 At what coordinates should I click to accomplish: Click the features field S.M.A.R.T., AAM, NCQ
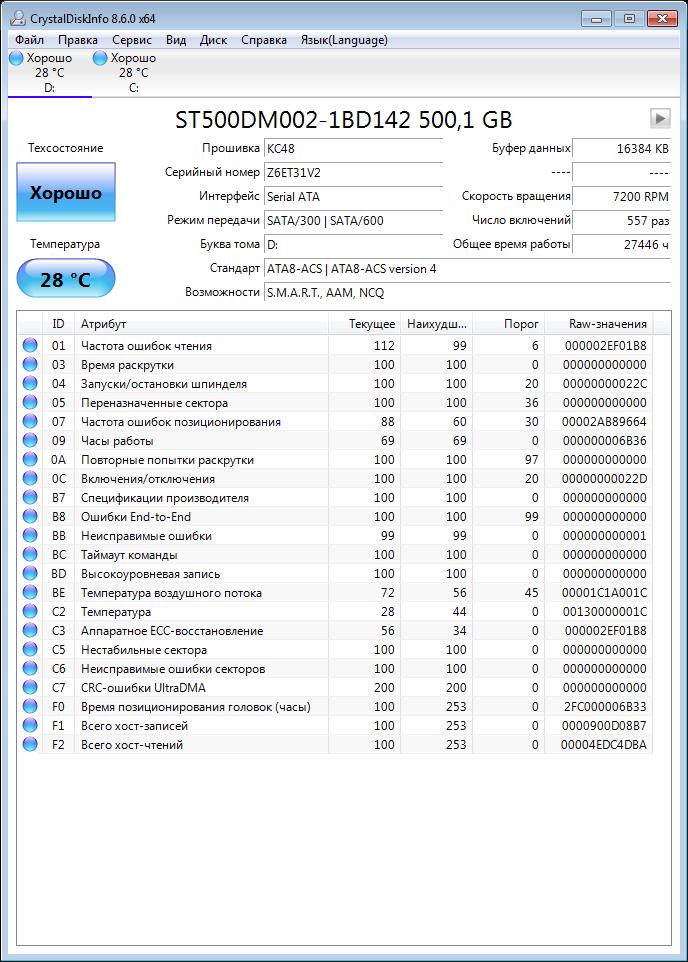tap(468, 293)
